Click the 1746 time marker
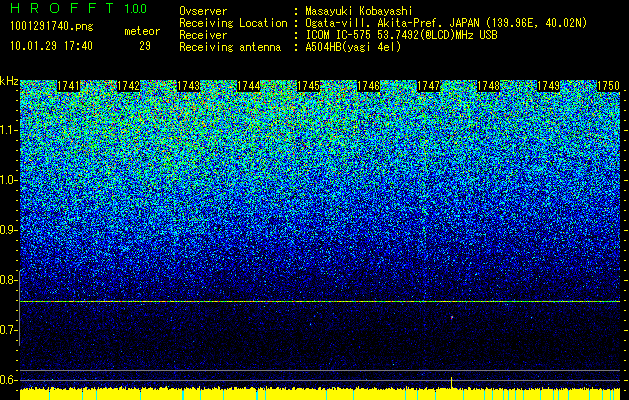 tap(368, 86)
